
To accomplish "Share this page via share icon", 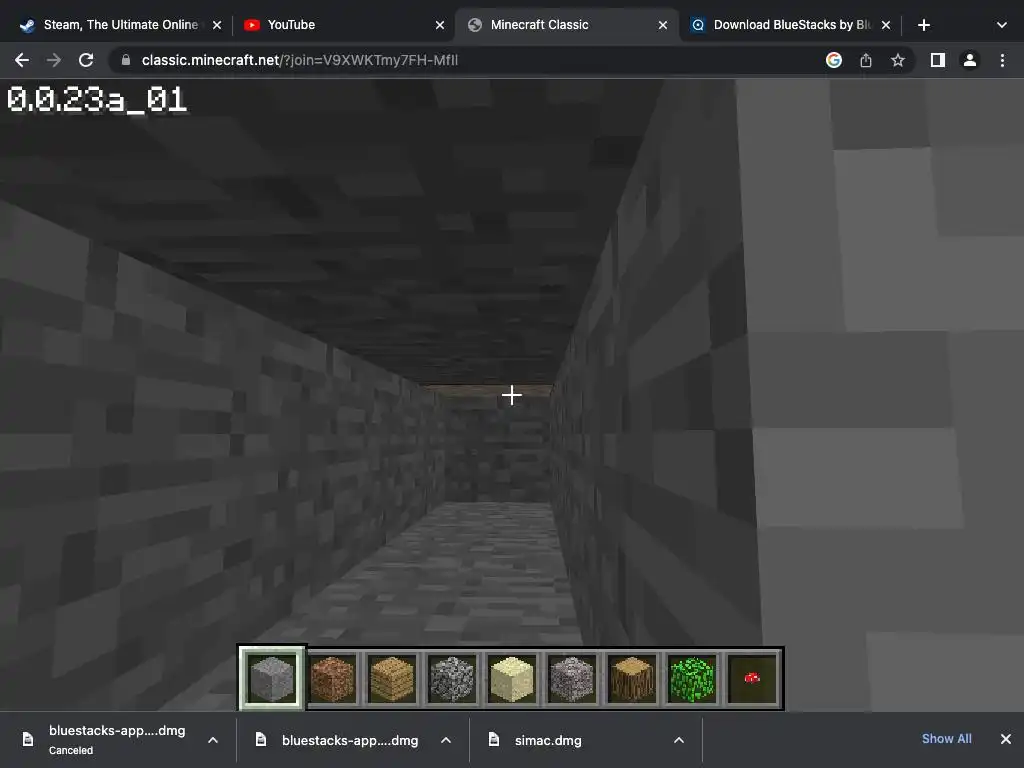I will coord(866,60).
